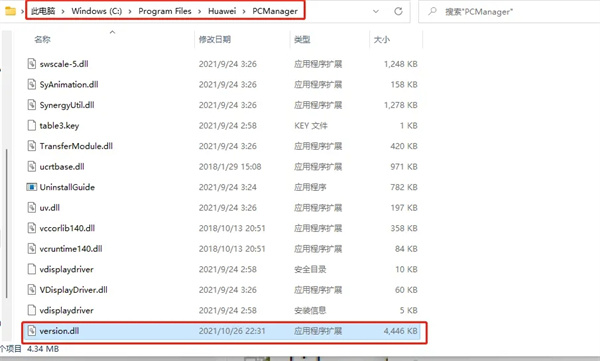Viewport: 600px width, 361px height.
Task: Expand the chevron after Huawei breadcrumb
Action: coord(244,11)
